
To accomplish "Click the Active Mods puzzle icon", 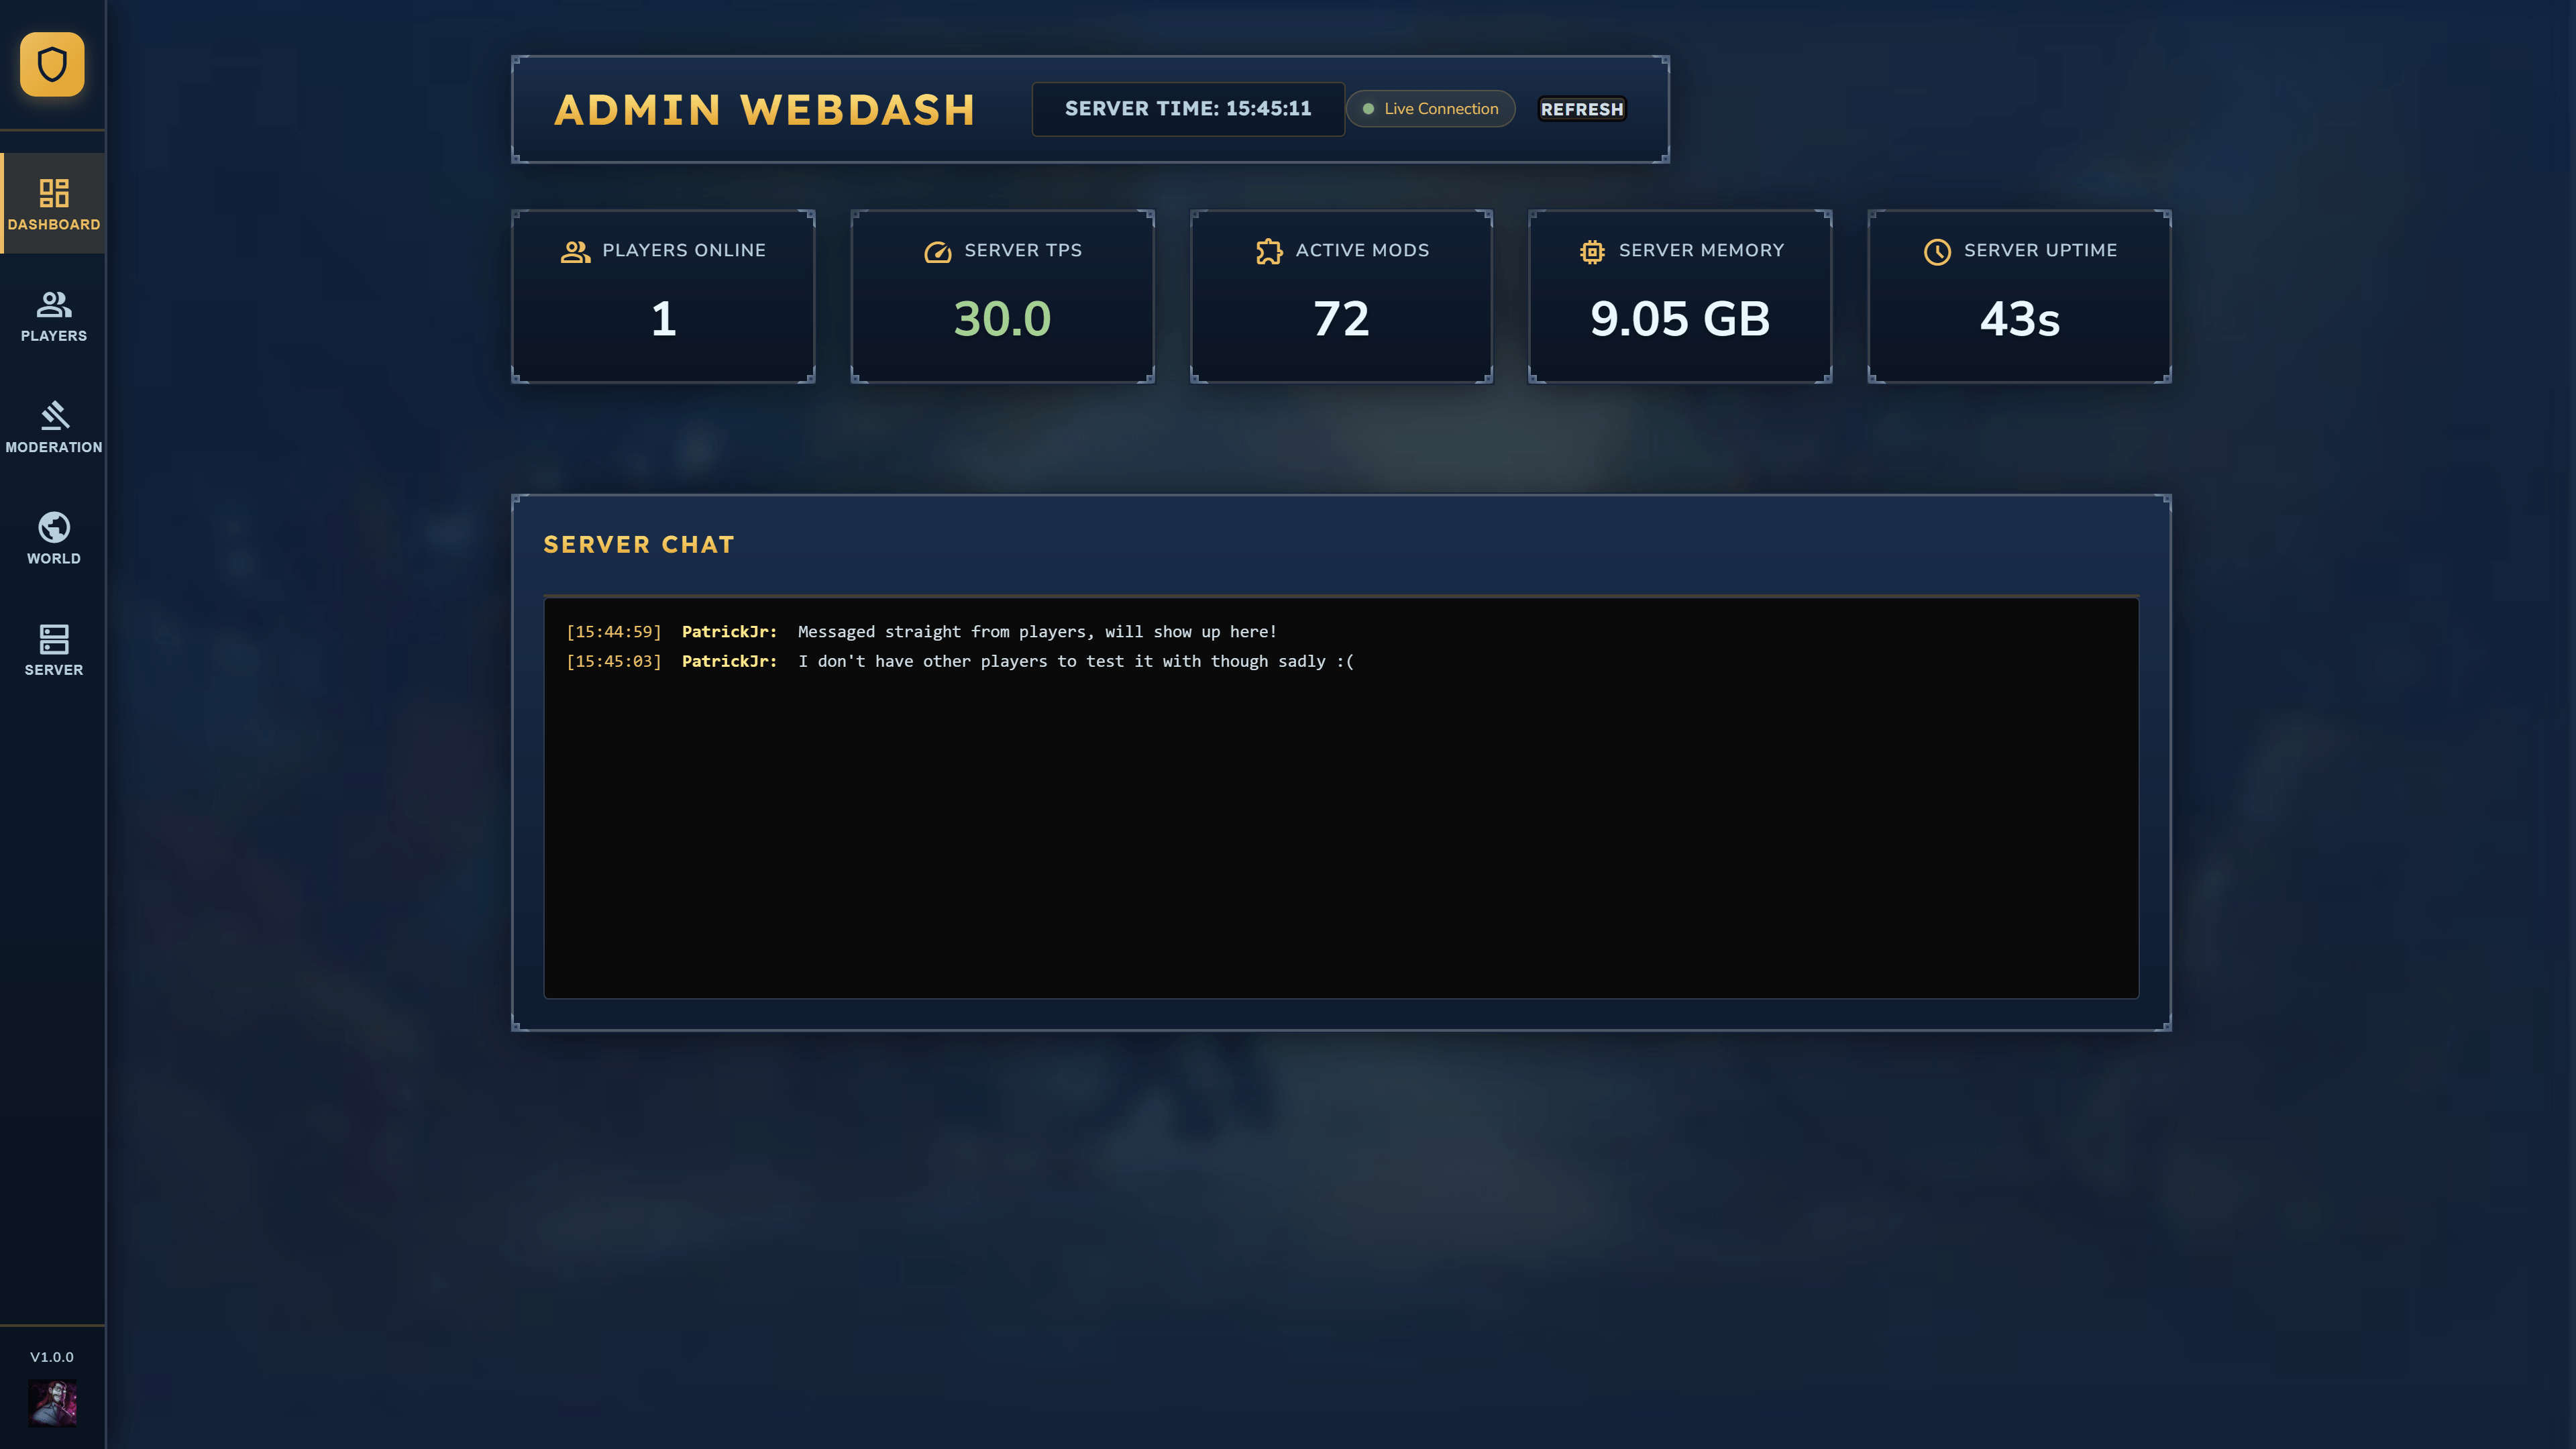I will [1269, 251].
